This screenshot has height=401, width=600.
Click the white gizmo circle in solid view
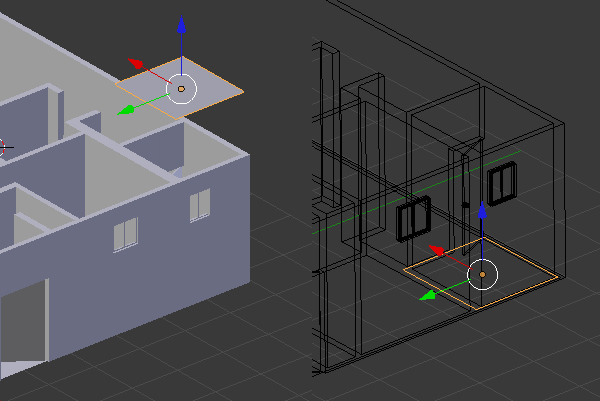(x=181, y=89)
